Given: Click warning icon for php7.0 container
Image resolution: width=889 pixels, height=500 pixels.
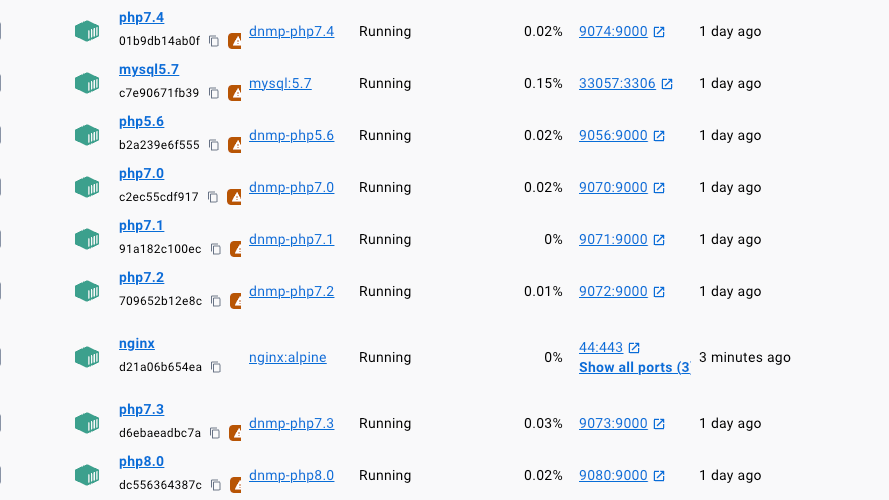Looking at the screenshot, I should click(234, 197).
